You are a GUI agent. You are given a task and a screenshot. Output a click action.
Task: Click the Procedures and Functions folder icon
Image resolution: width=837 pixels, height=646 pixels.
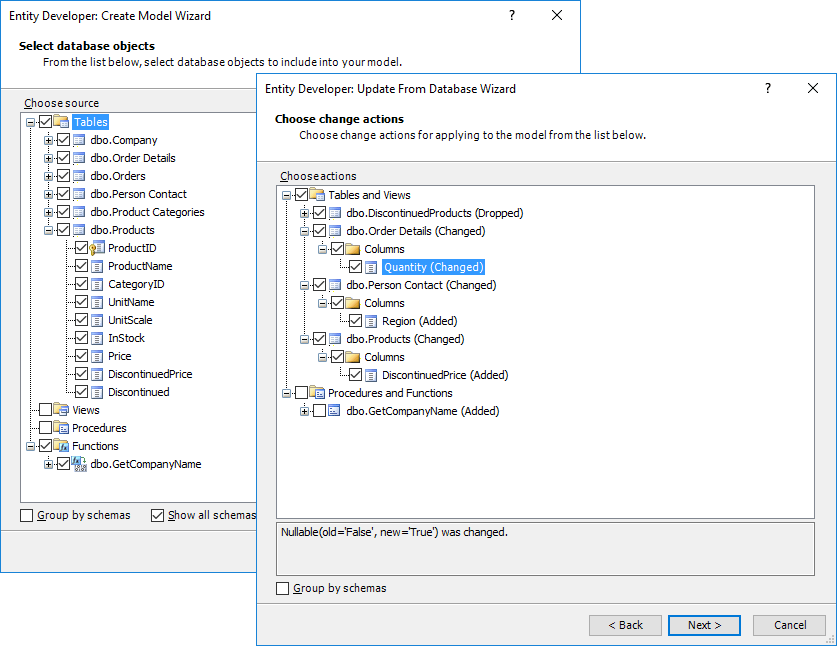[x=318, y=393]
